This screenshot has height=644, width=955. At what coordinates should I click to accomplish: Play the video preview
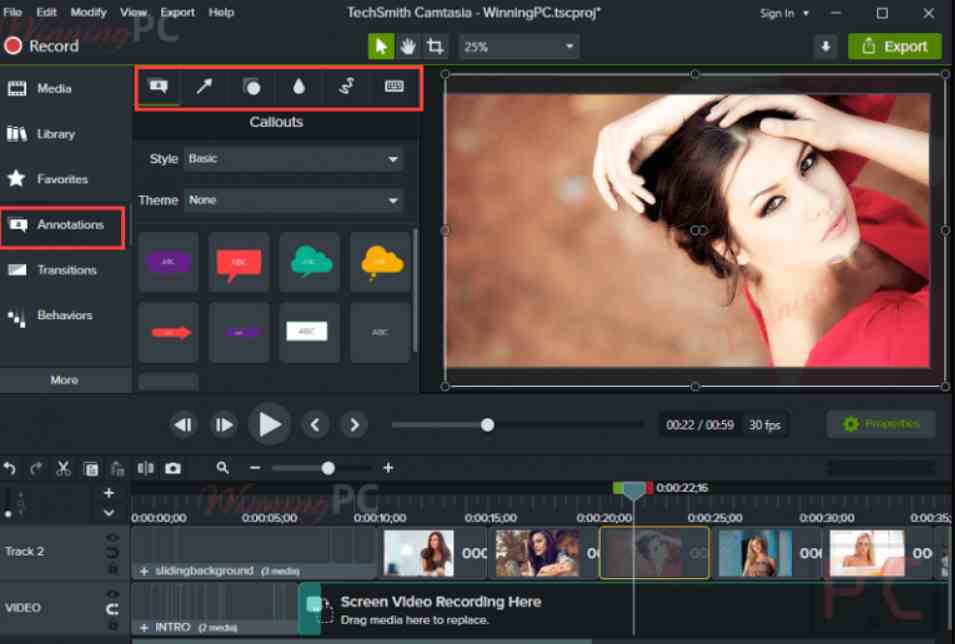click(x=269, y=425)
